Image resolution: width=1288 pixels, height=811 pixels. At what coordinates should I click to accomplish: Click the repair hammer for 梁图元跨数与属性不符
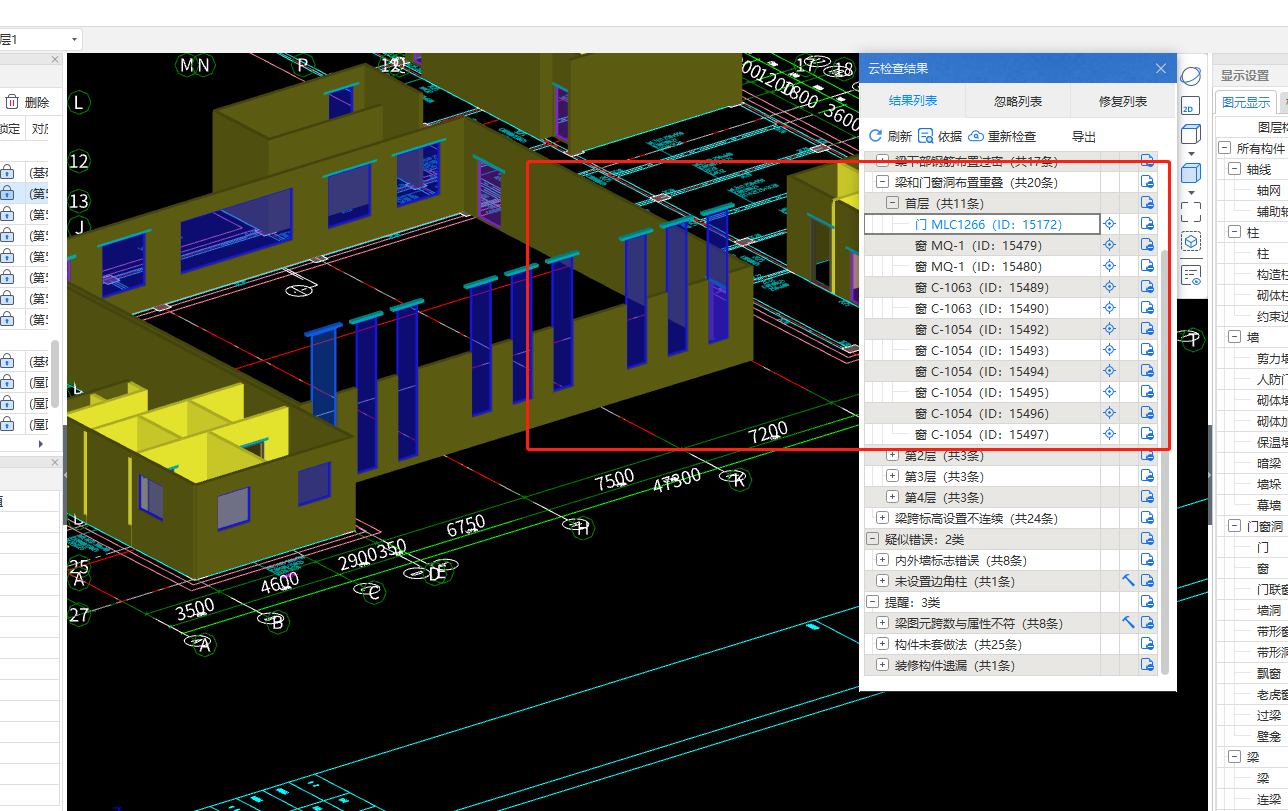click(1128, 623)
